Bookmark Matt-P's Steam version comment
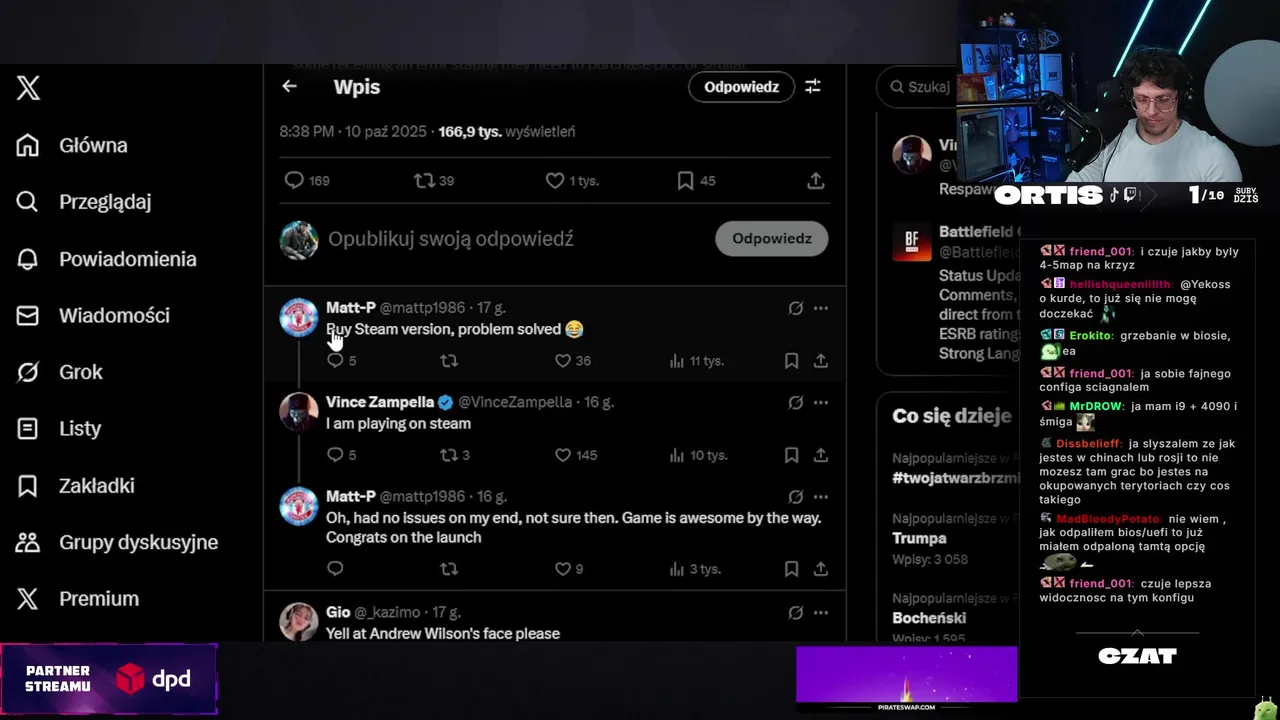 tap(791, 361)
